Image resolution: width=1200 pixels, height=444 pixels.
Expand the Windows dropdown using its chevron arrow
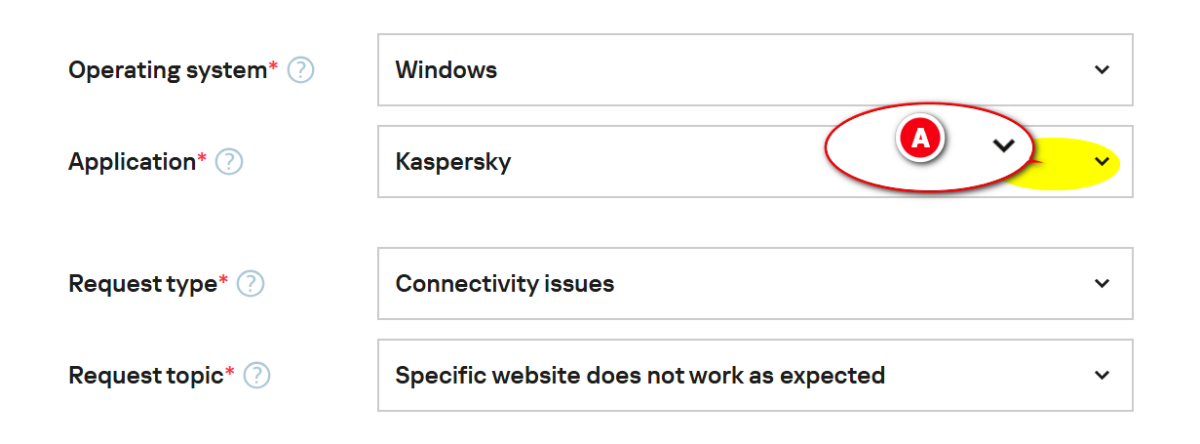(x=1102, y=70)
